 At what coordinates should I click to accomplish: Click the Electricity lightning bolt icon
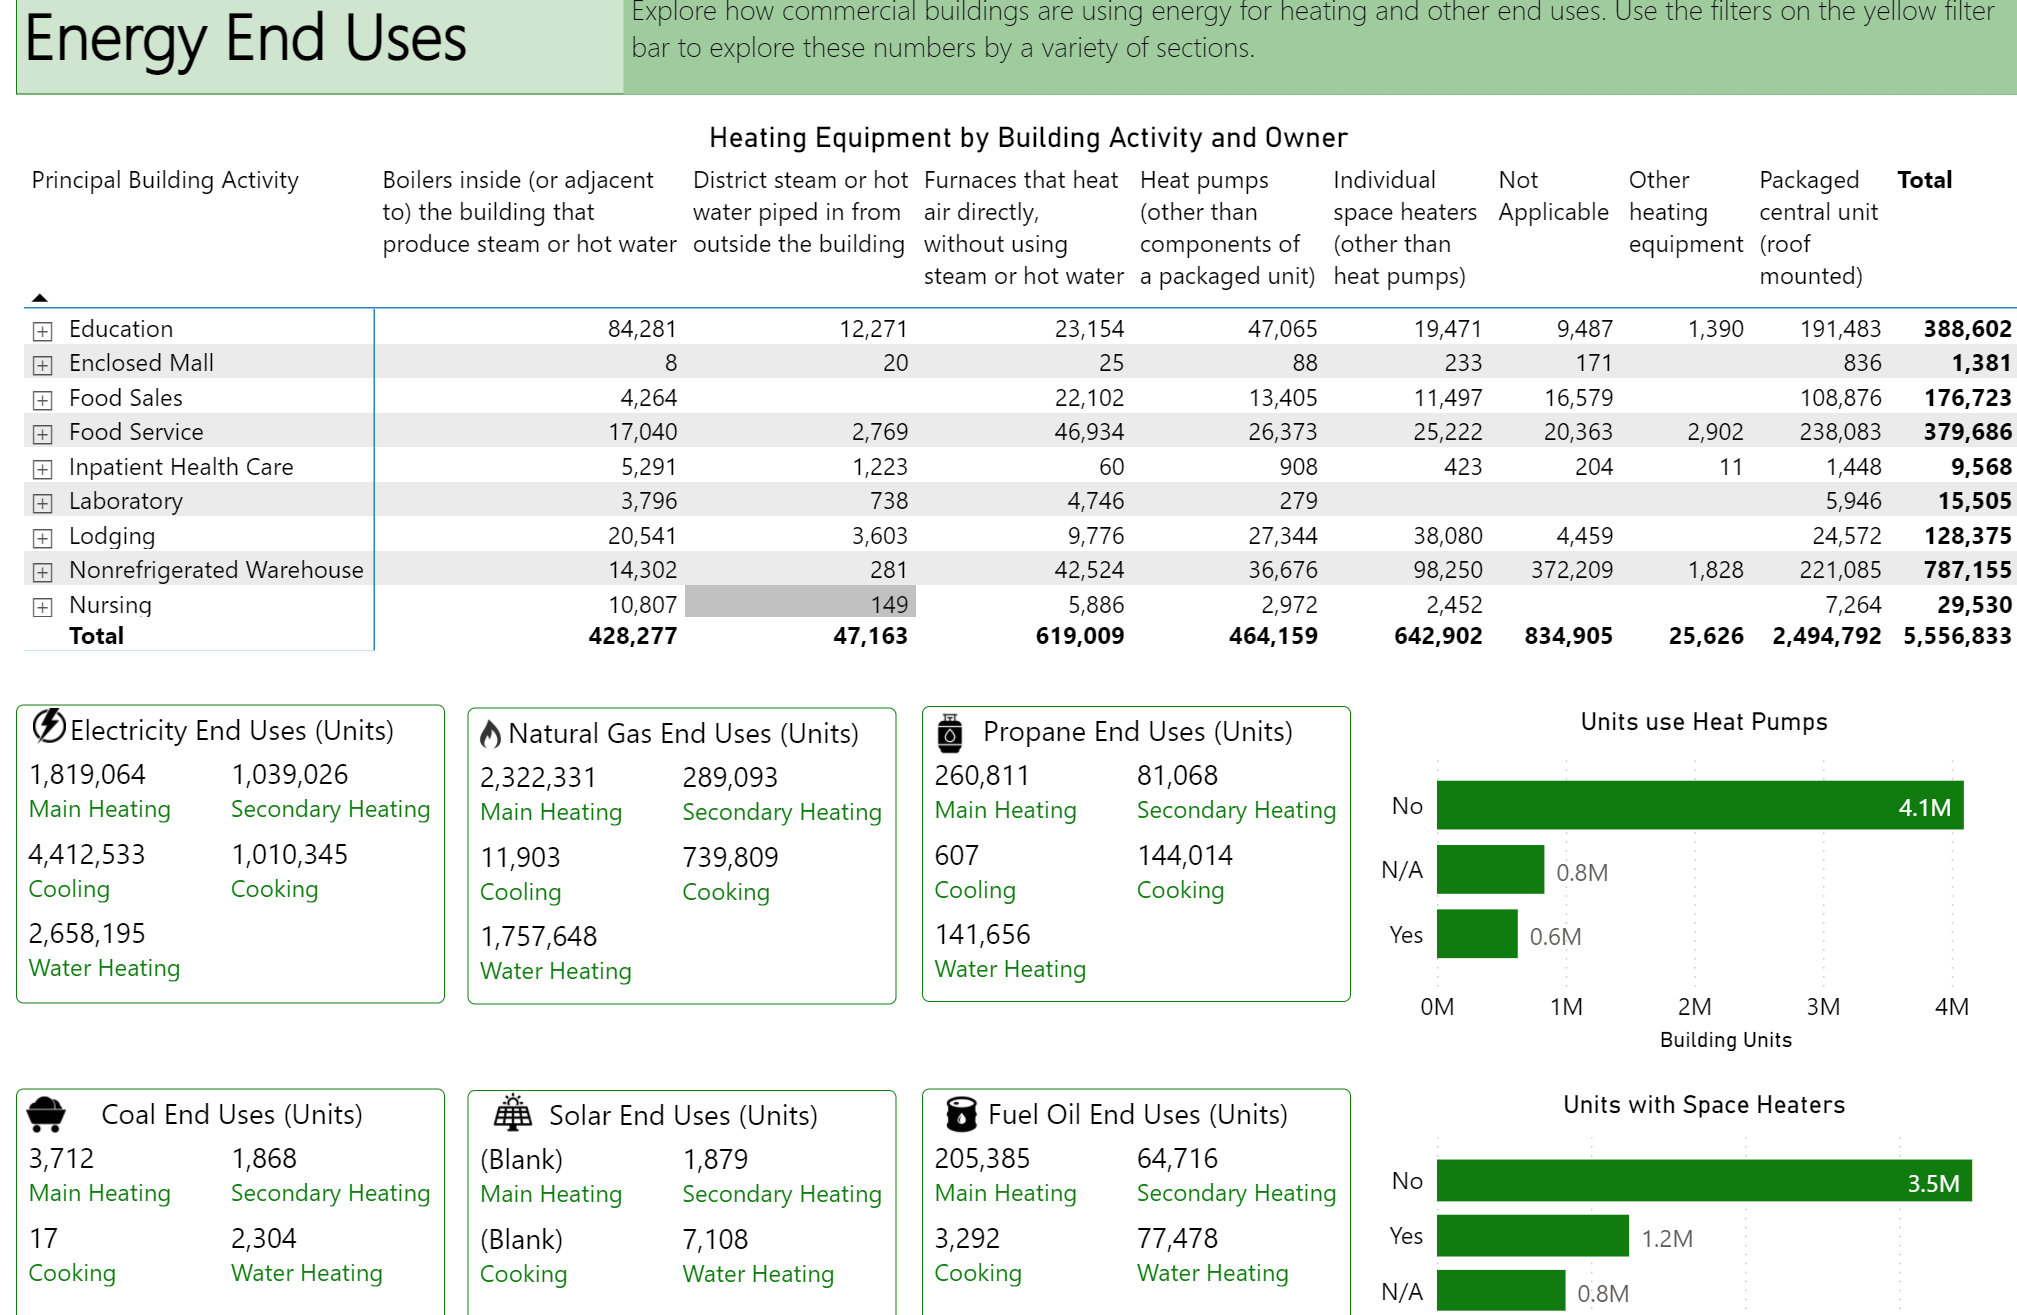49,727
